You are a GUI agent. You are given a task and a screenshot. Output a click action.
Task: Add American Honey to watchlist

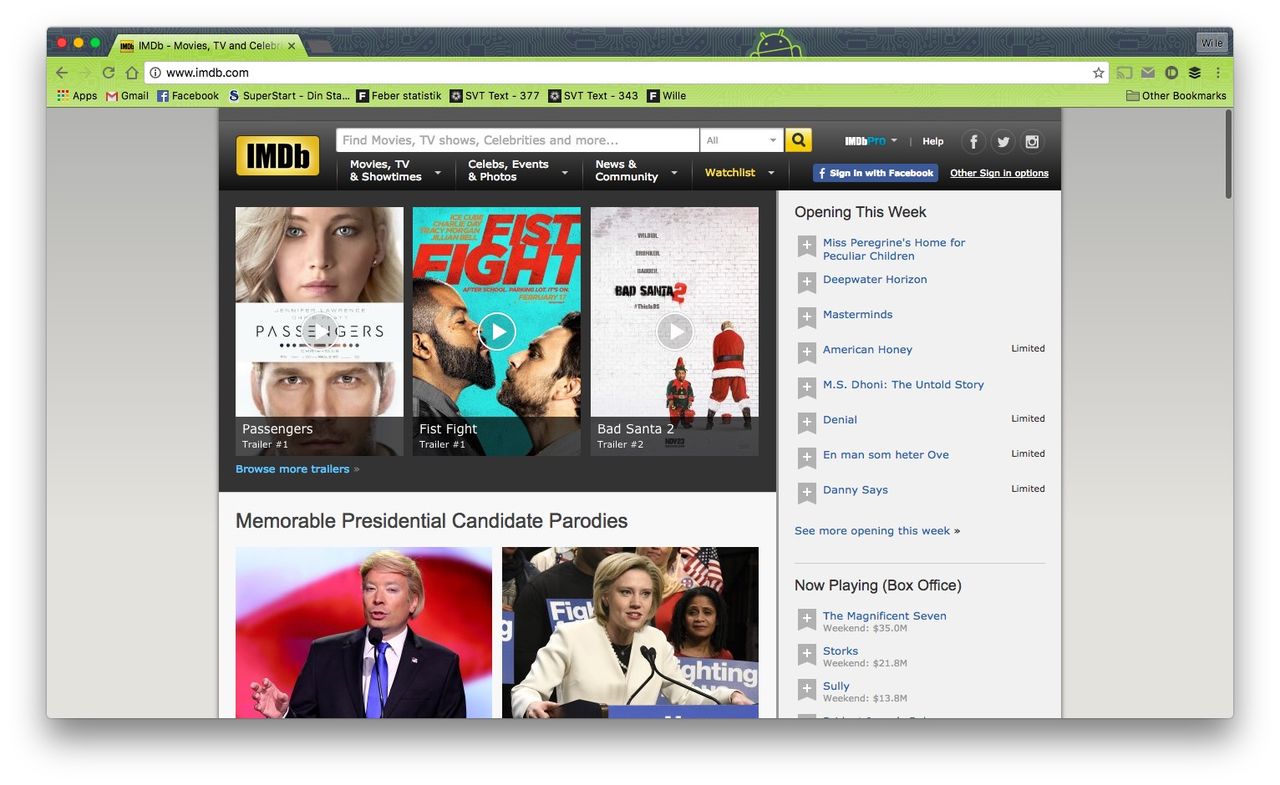click(x=807, y=352)
